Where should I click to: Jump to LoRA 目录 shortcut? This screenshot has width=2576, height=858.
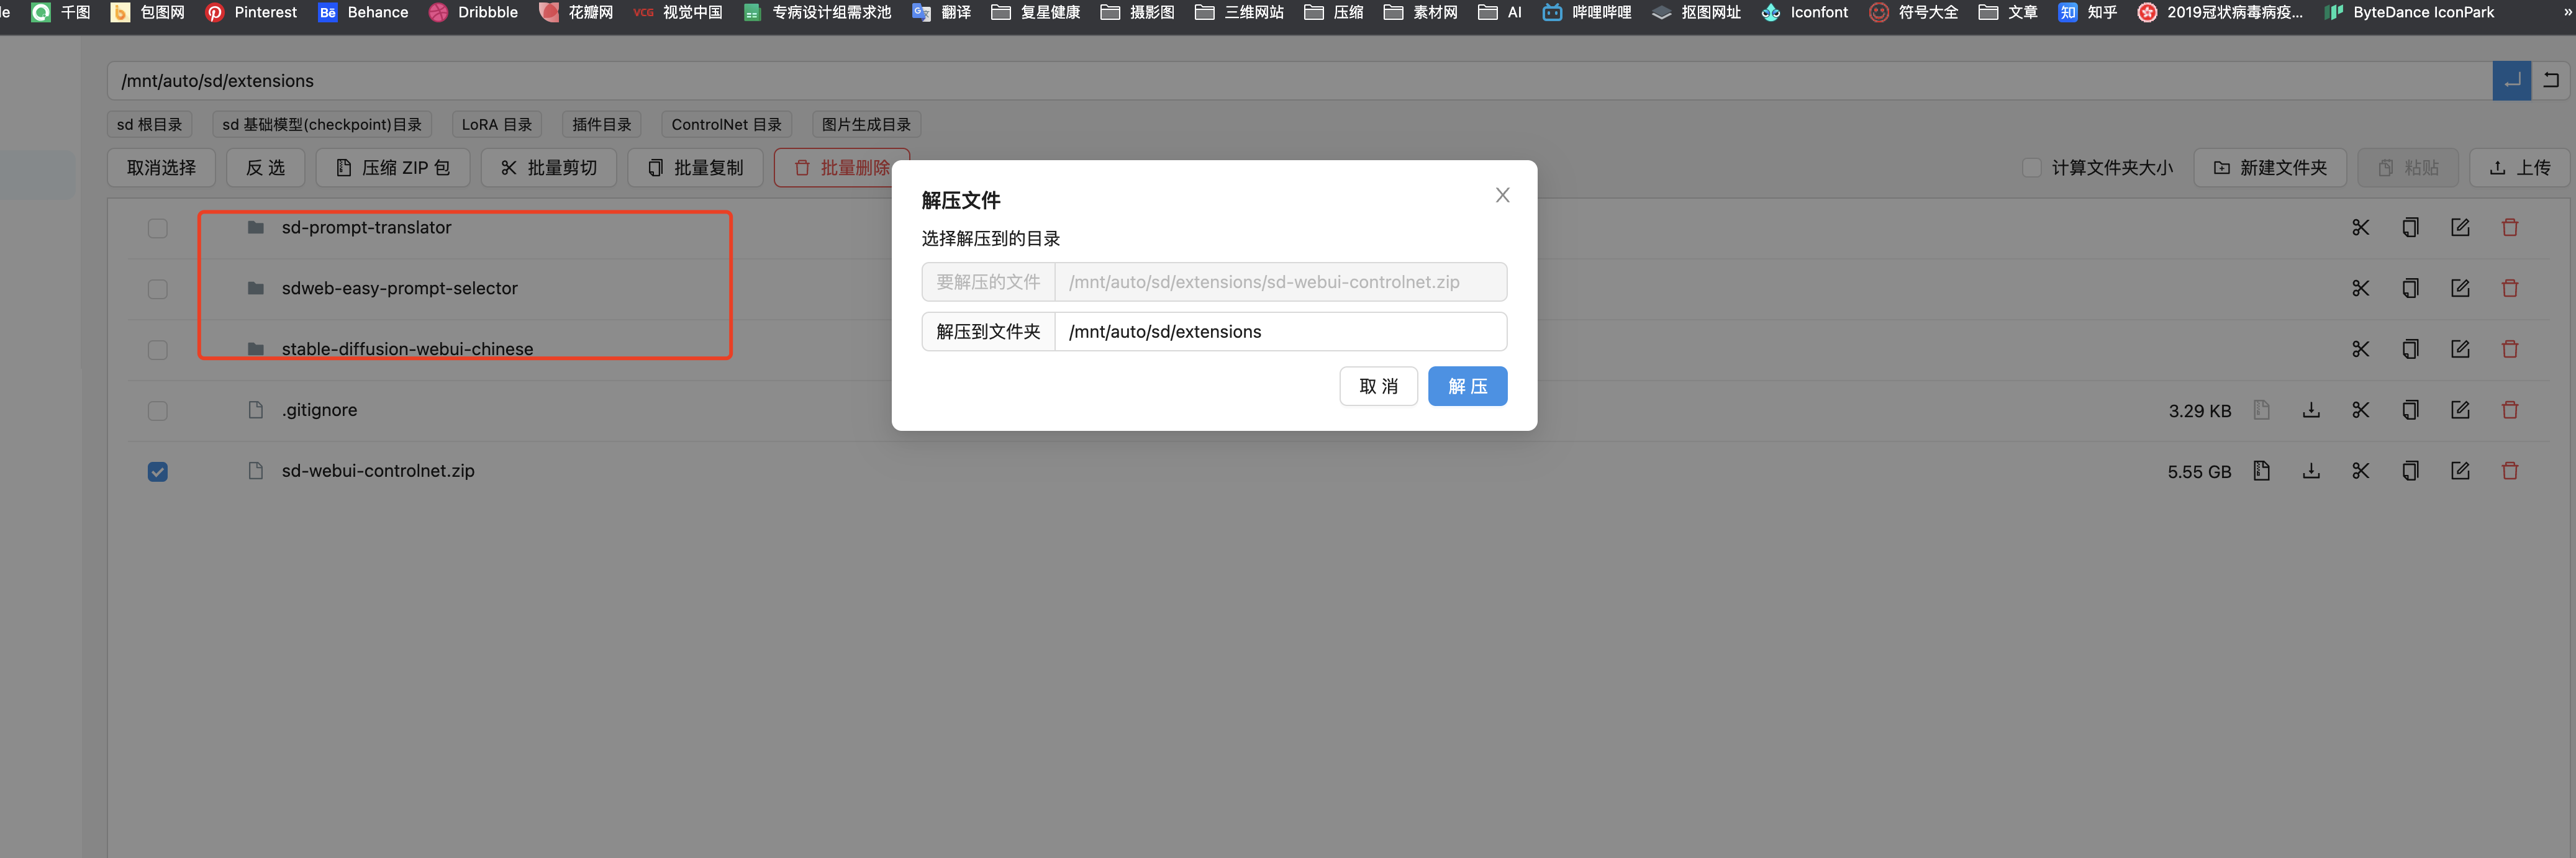(x=496, y=125)
